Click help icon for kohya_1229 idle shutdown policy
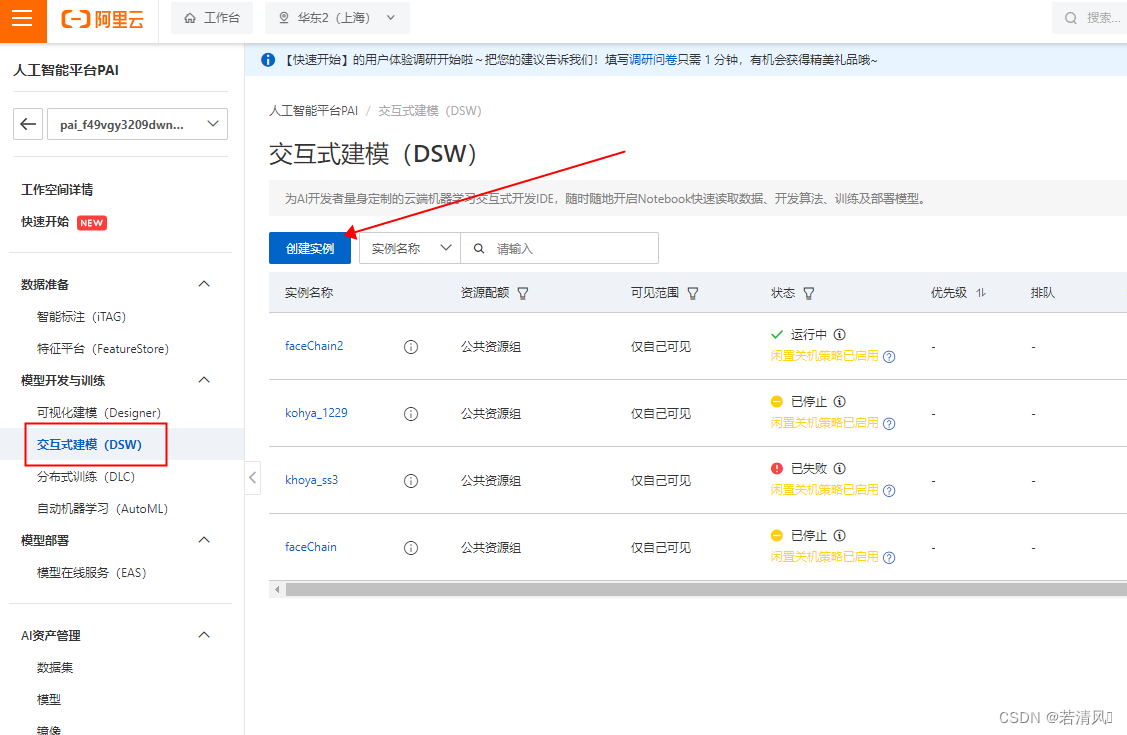 coord(889,423)
